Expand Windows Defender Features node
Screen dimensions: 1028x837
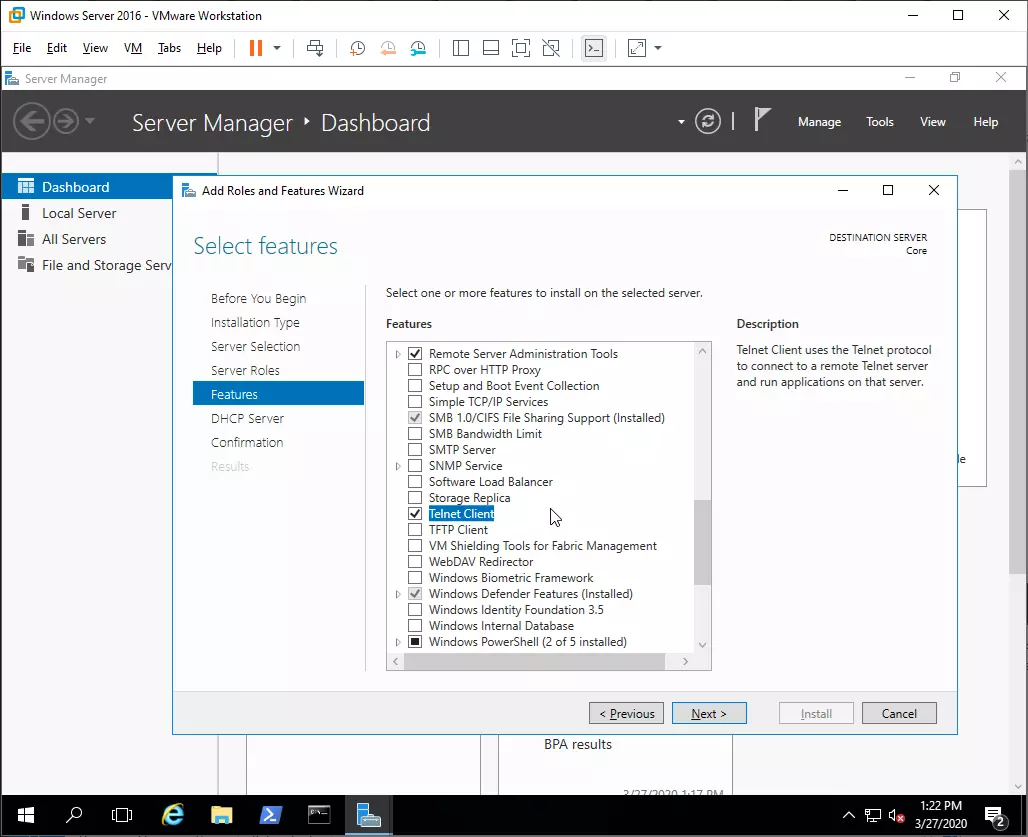pos(398,594)
